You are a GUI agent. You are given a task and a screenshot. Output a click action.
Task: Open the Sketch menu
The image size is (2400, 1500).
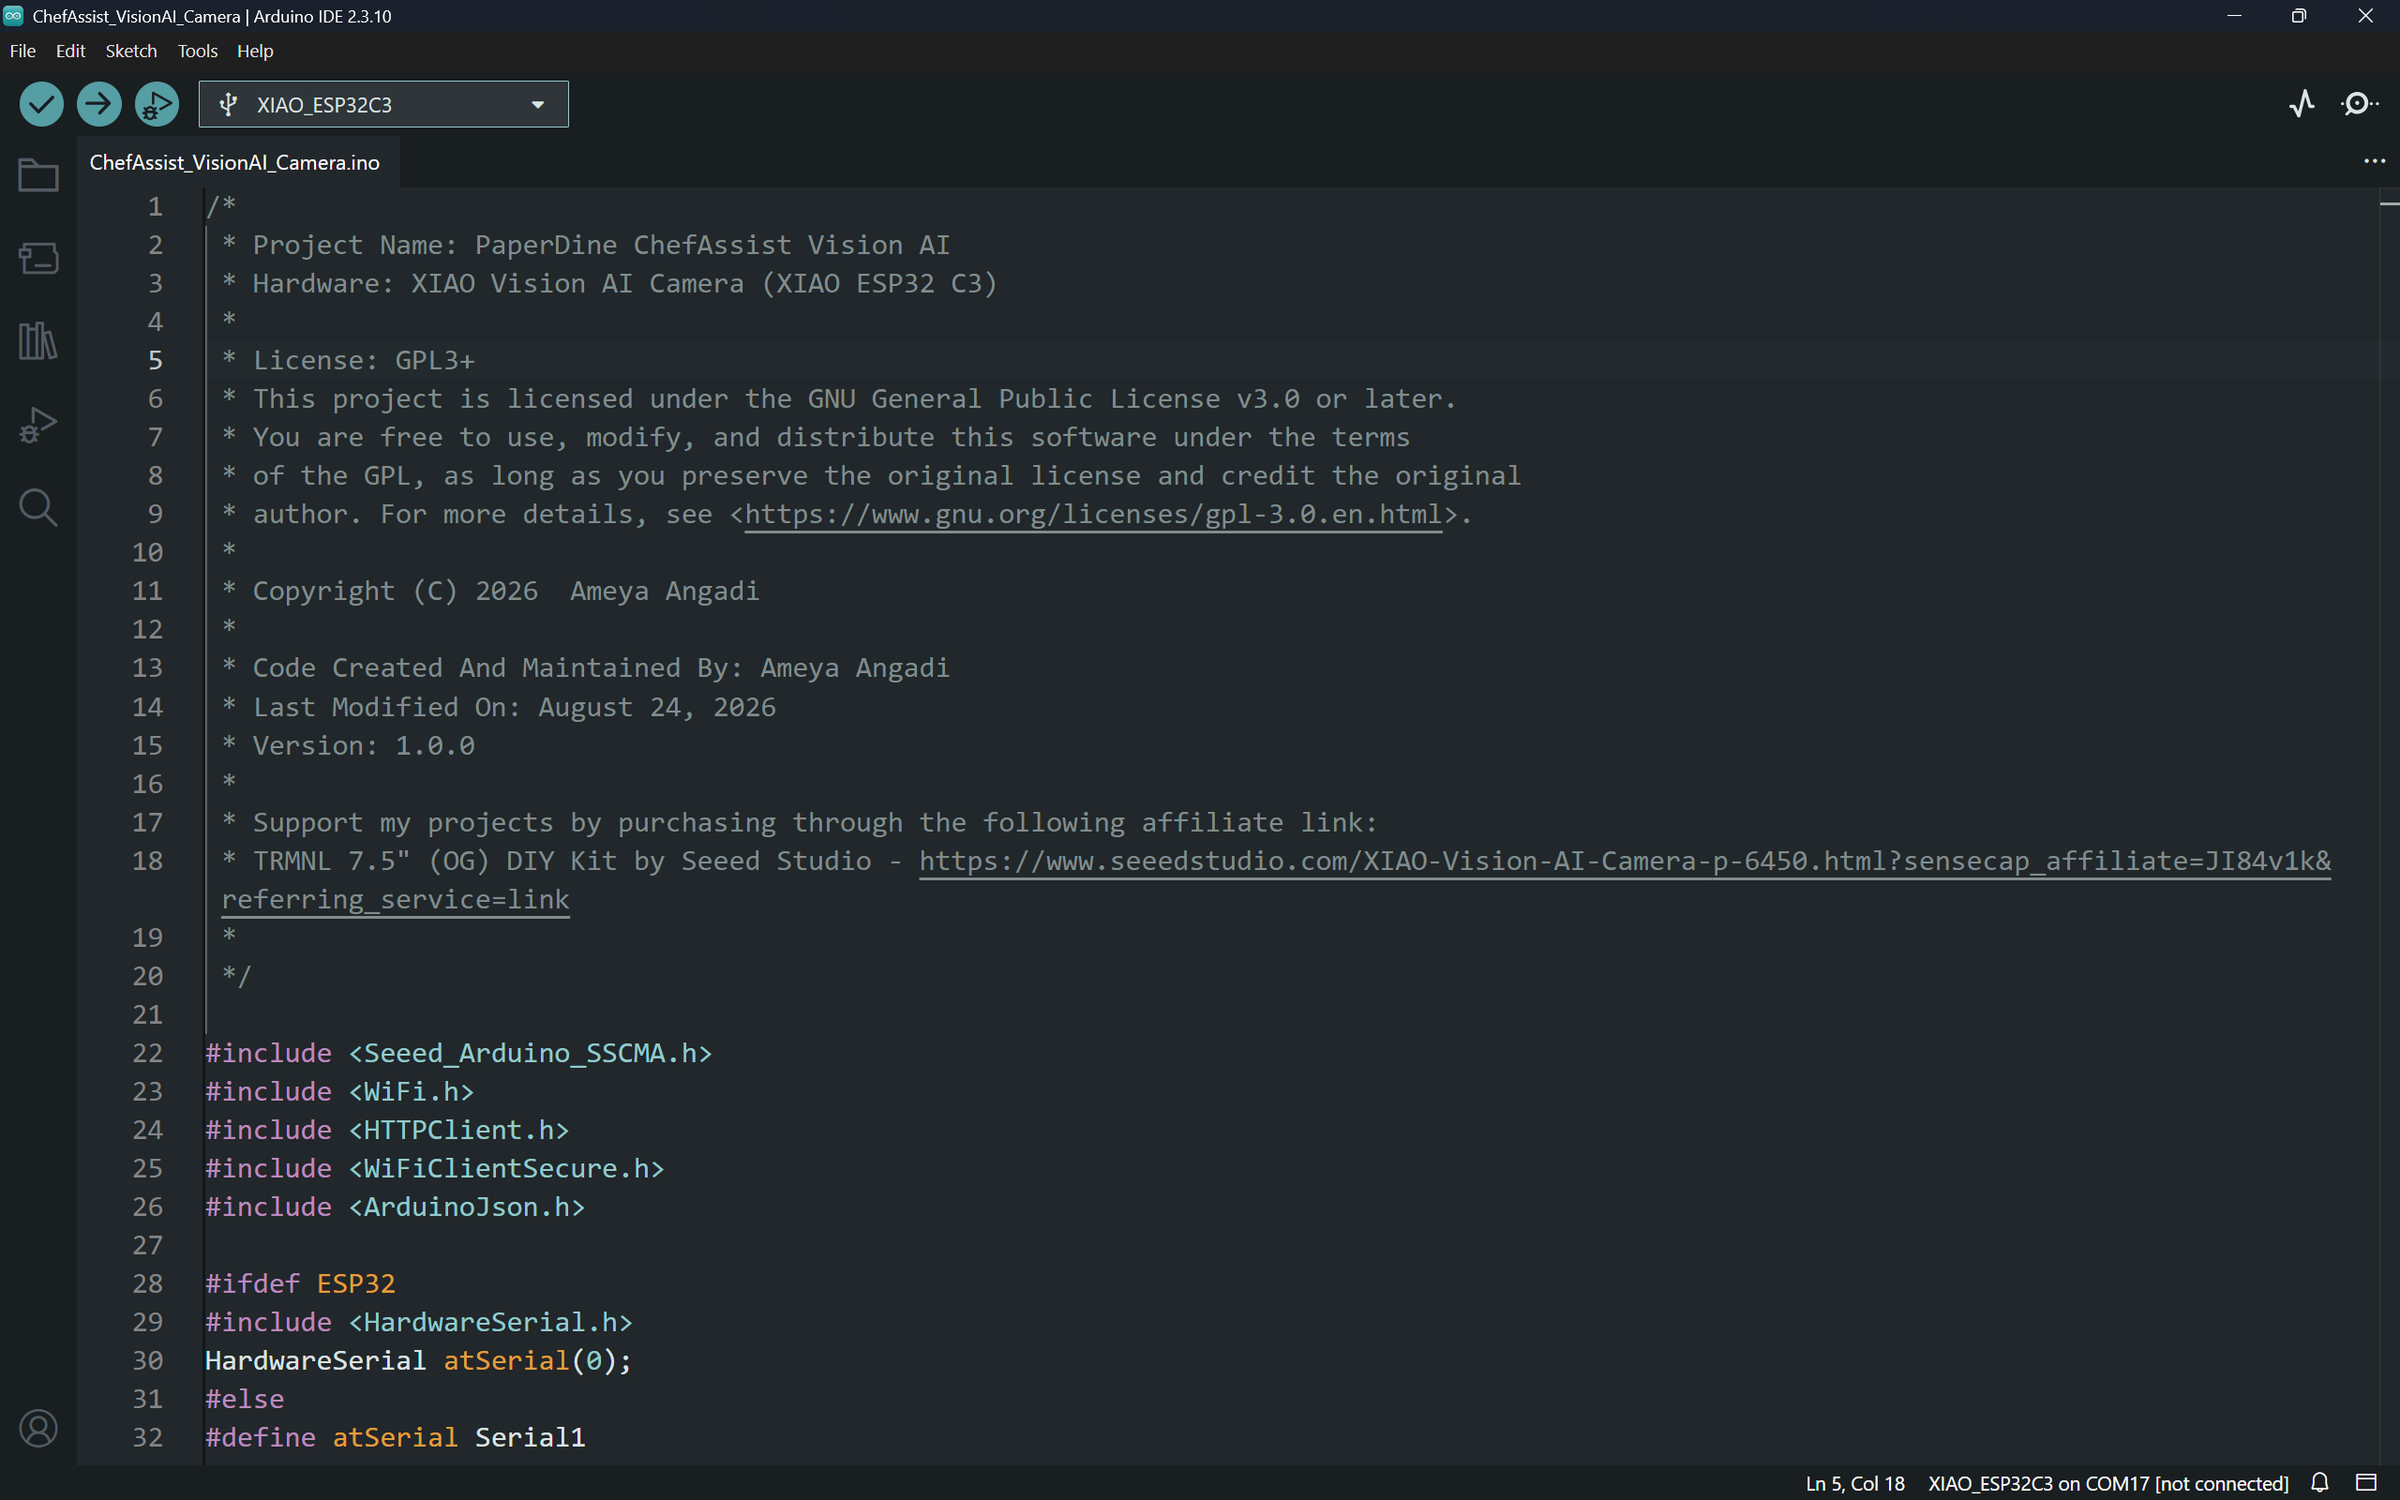coord(131,51)
